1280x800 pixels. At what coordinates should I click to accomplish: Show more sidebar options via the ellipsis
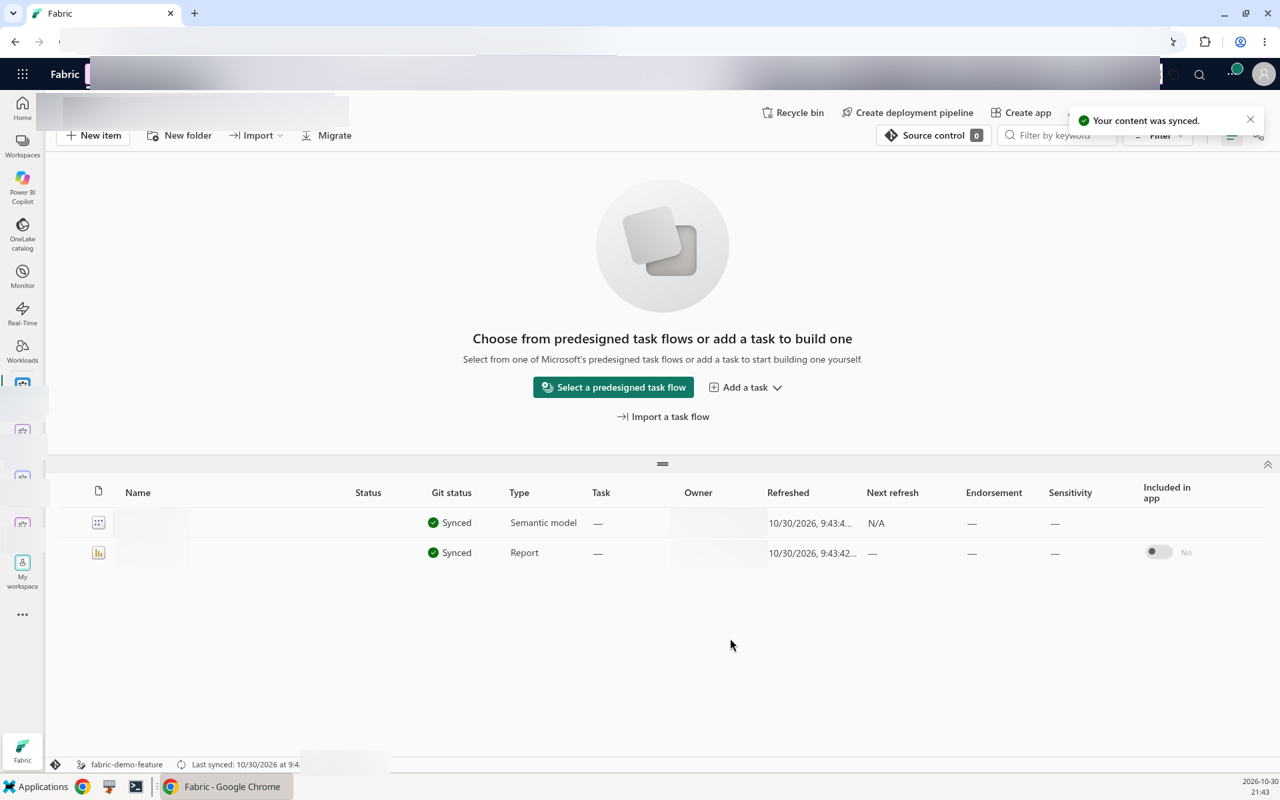click(22, 615)
